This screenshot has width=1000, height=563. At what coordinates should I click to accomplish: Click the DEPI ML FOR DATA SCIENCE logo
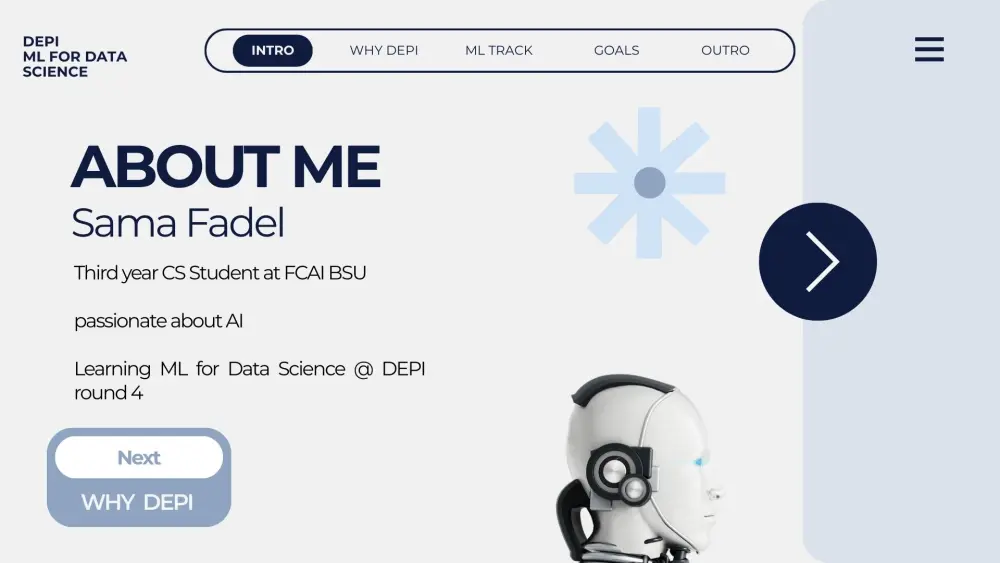point(75,57)
